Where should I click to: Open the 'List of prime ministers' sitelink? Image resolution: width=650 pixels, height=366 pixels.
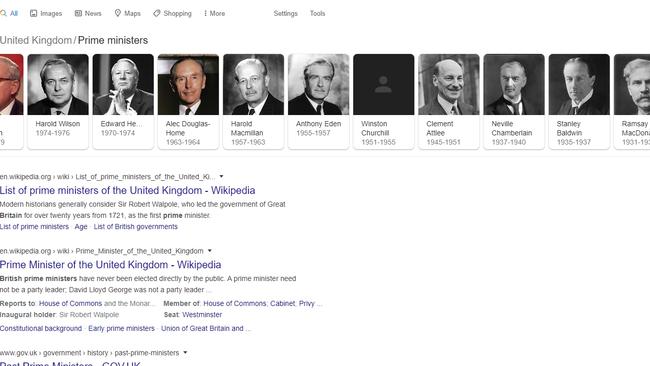pos(34,227)
